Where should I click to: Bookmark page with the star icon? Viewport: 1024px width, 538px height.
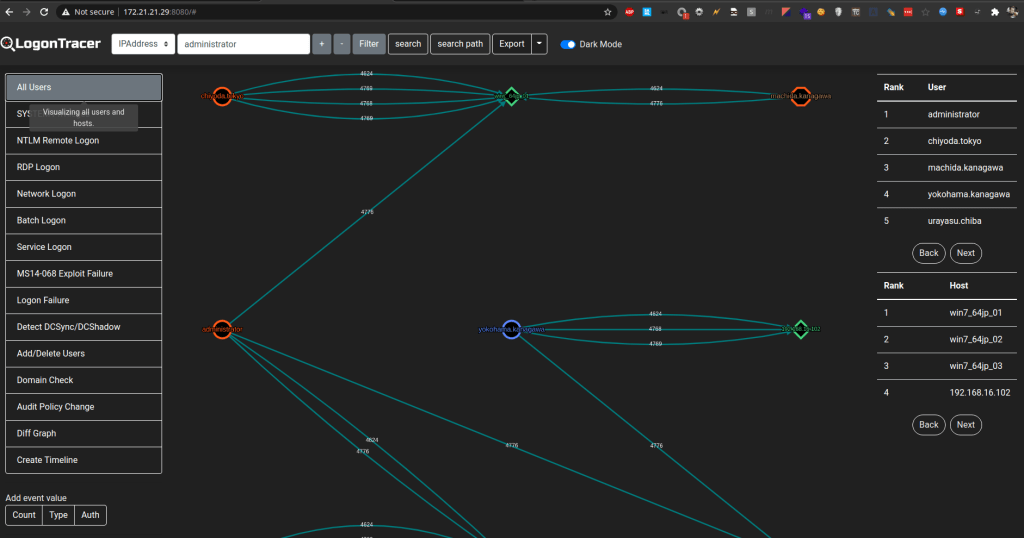tap(608, 12)
